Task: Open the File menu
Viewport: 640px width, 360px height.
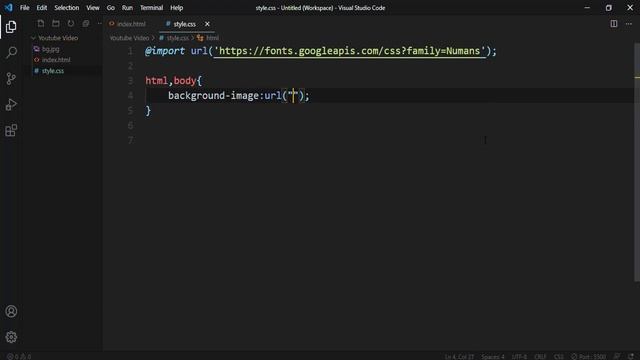Action: 24,8
